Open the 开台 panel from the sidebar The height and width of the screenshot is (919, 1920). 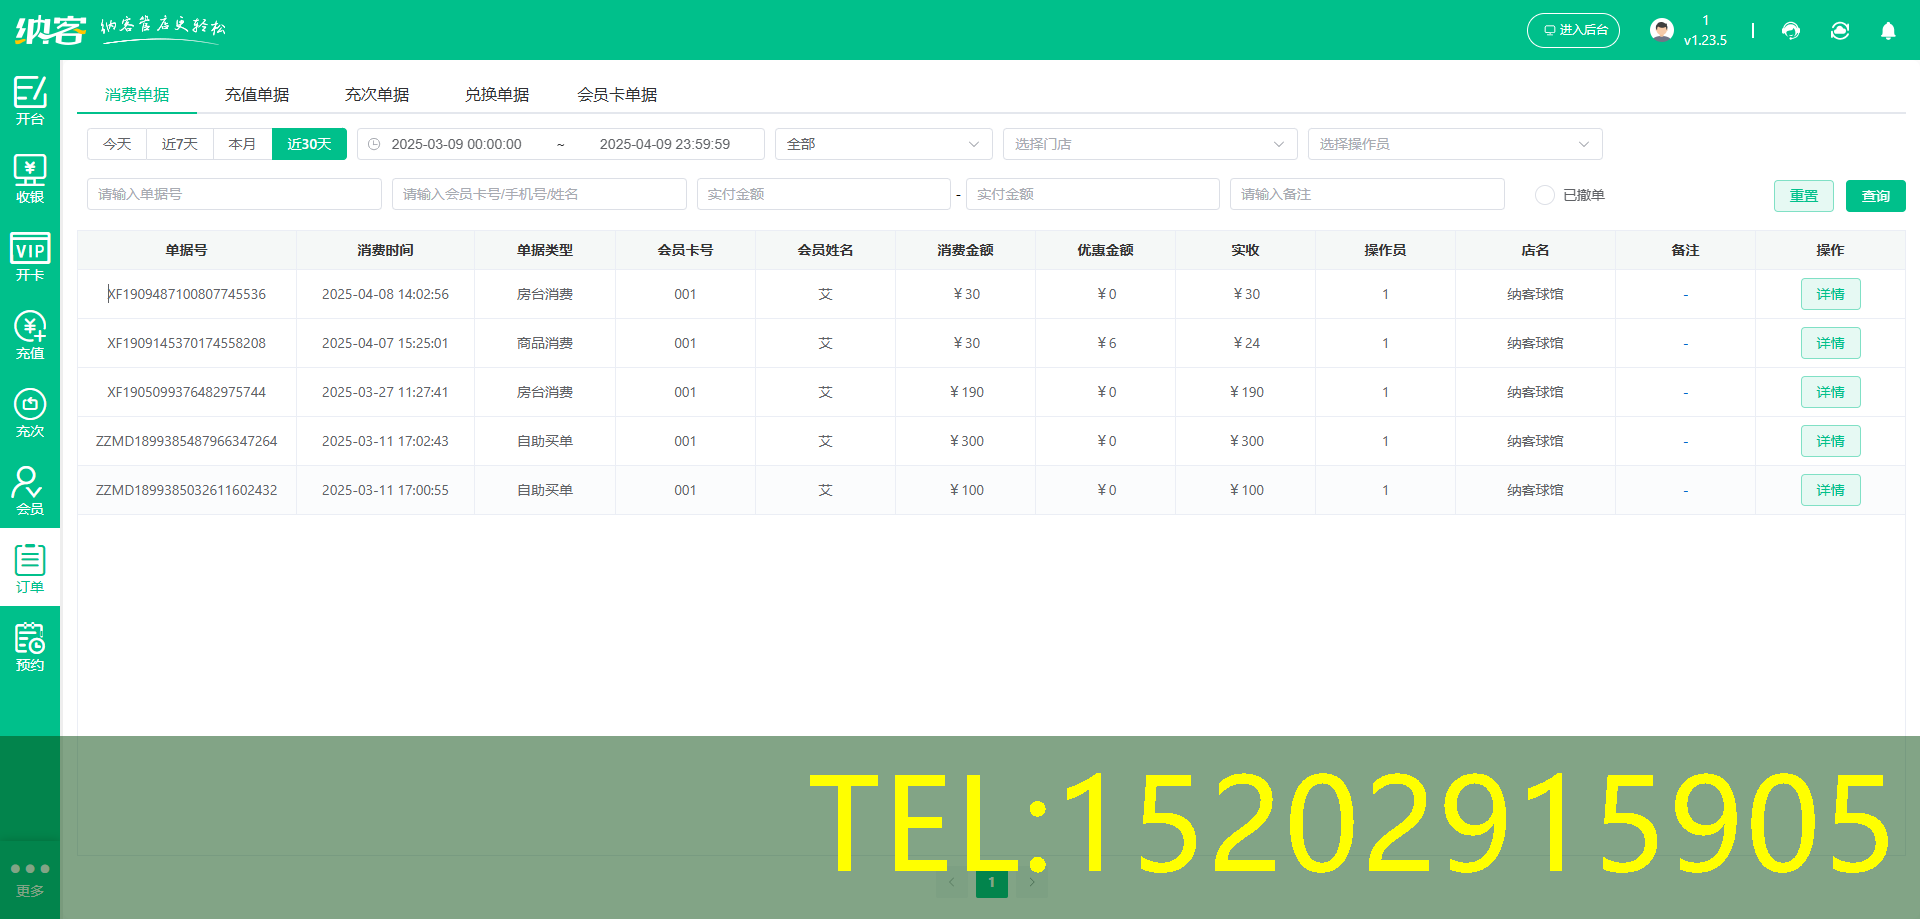(30, 100)
